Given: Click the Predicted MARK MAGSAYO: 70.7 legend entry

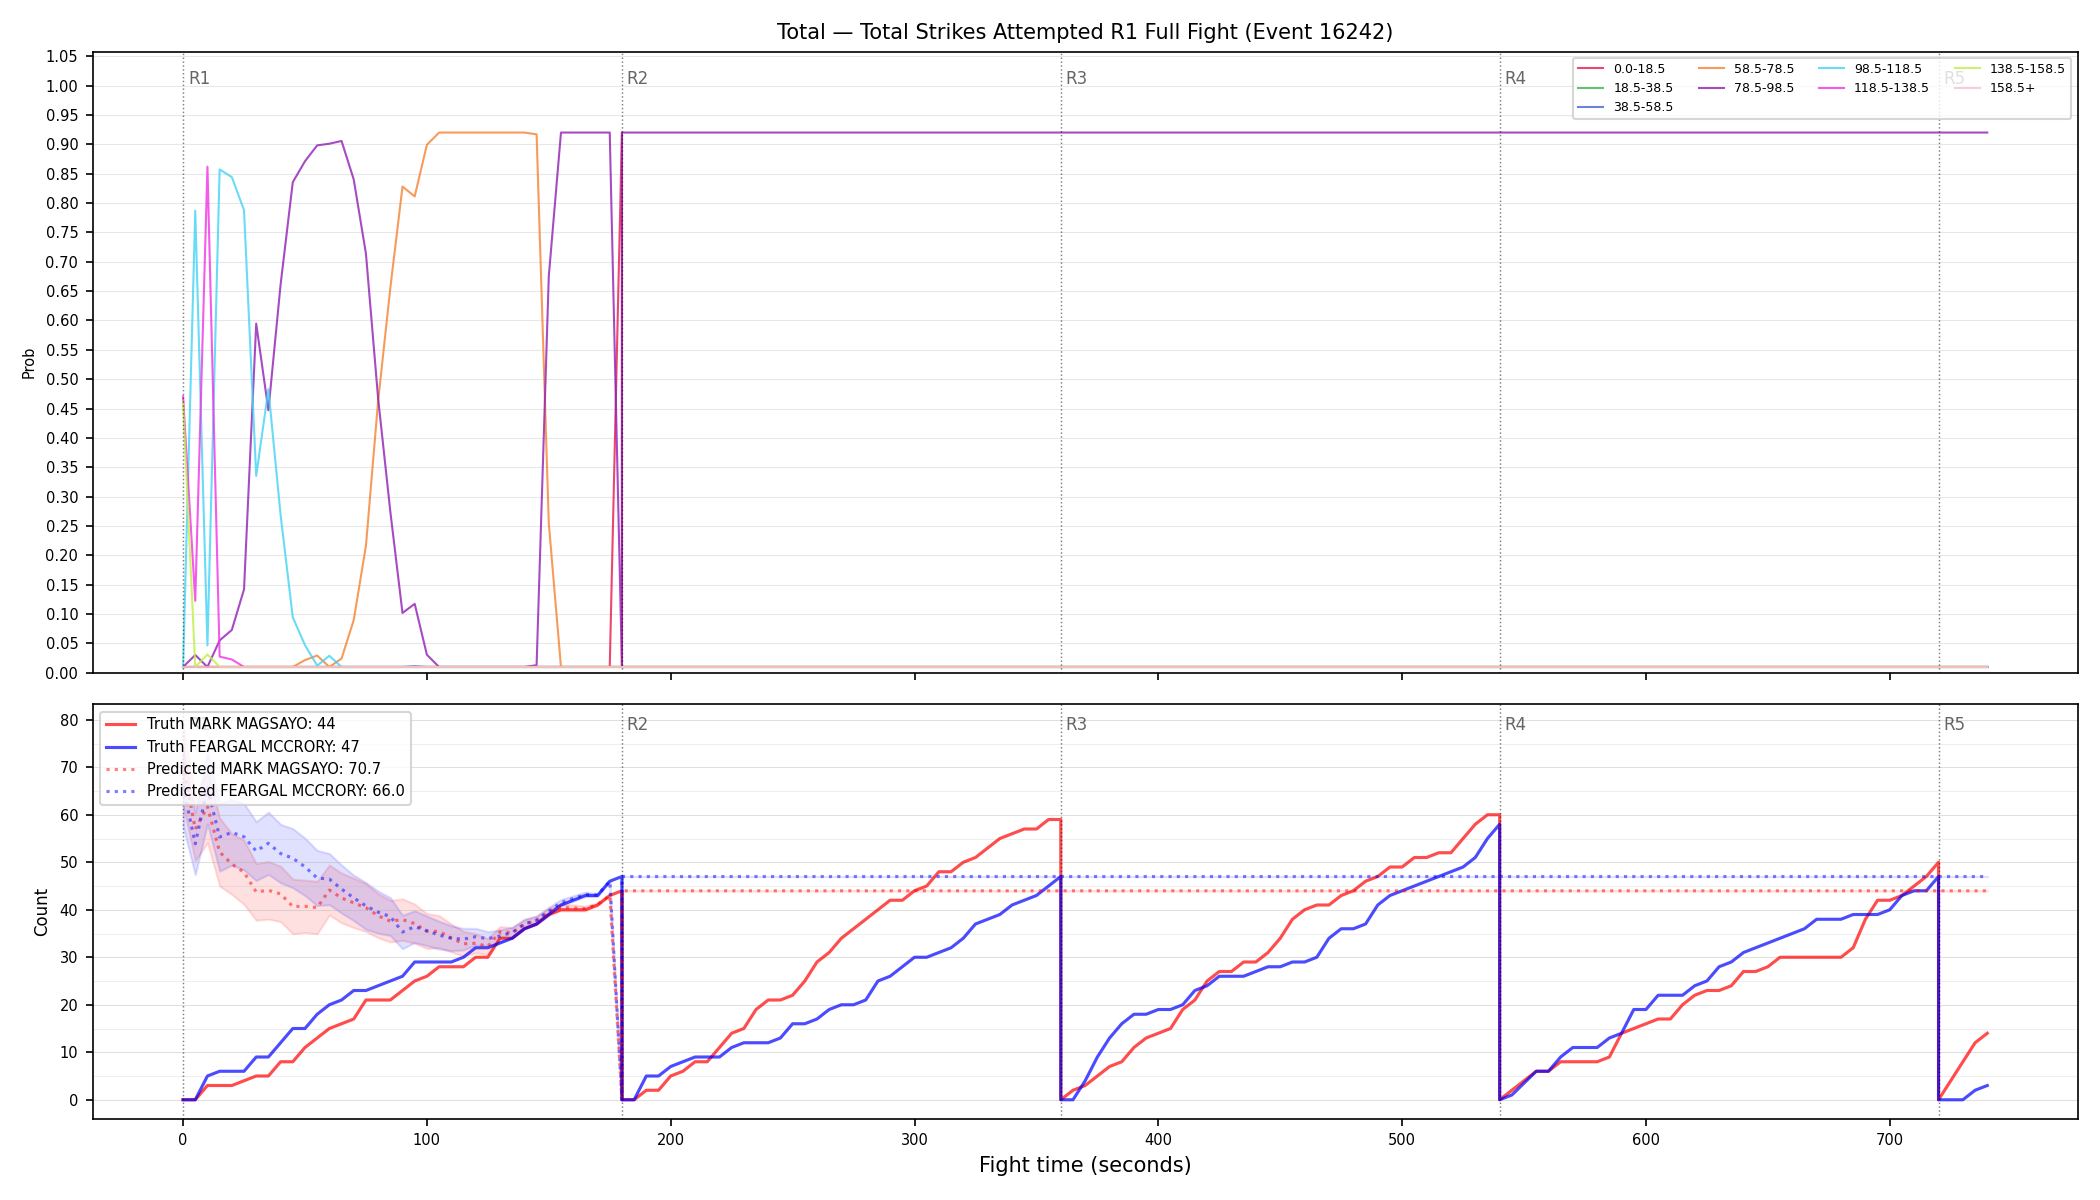Looking at the screenshot, I should (243, 769).
